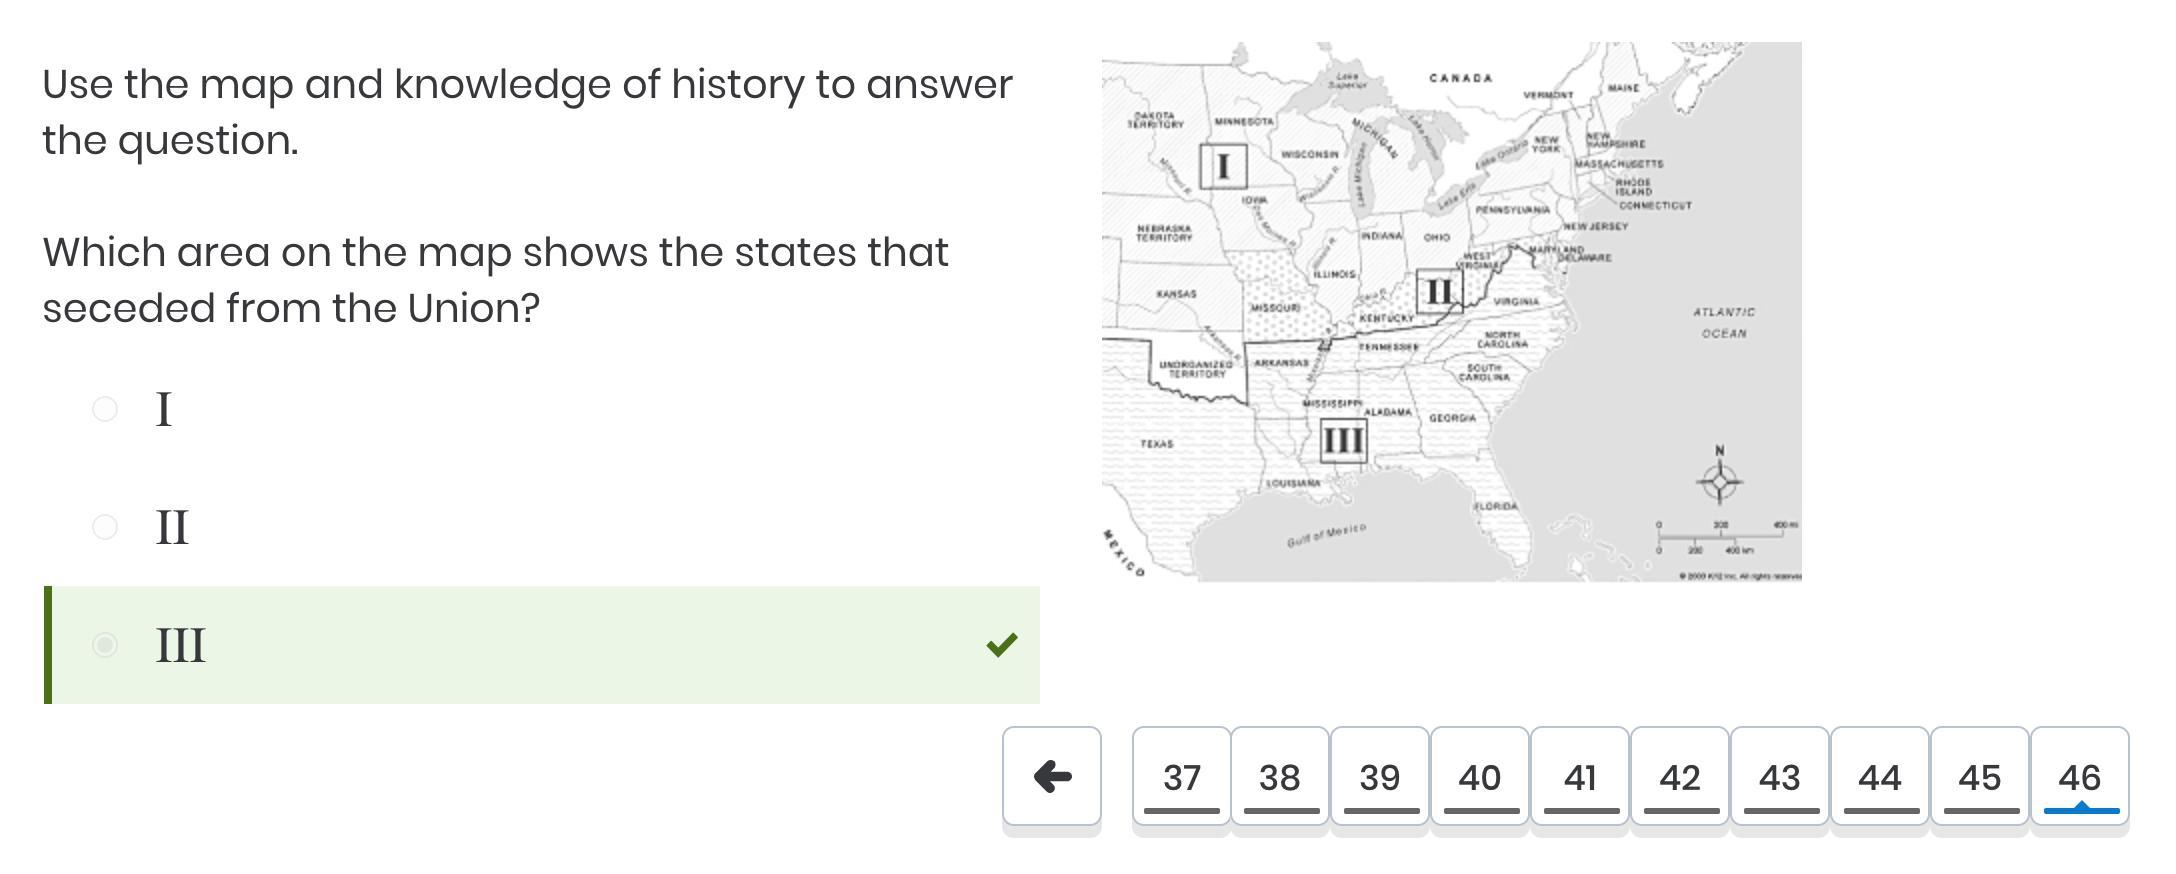The height and width of the screenshot is (874, 2176).
Task: Click boxed label II on the map
Action: point(1439,291)
